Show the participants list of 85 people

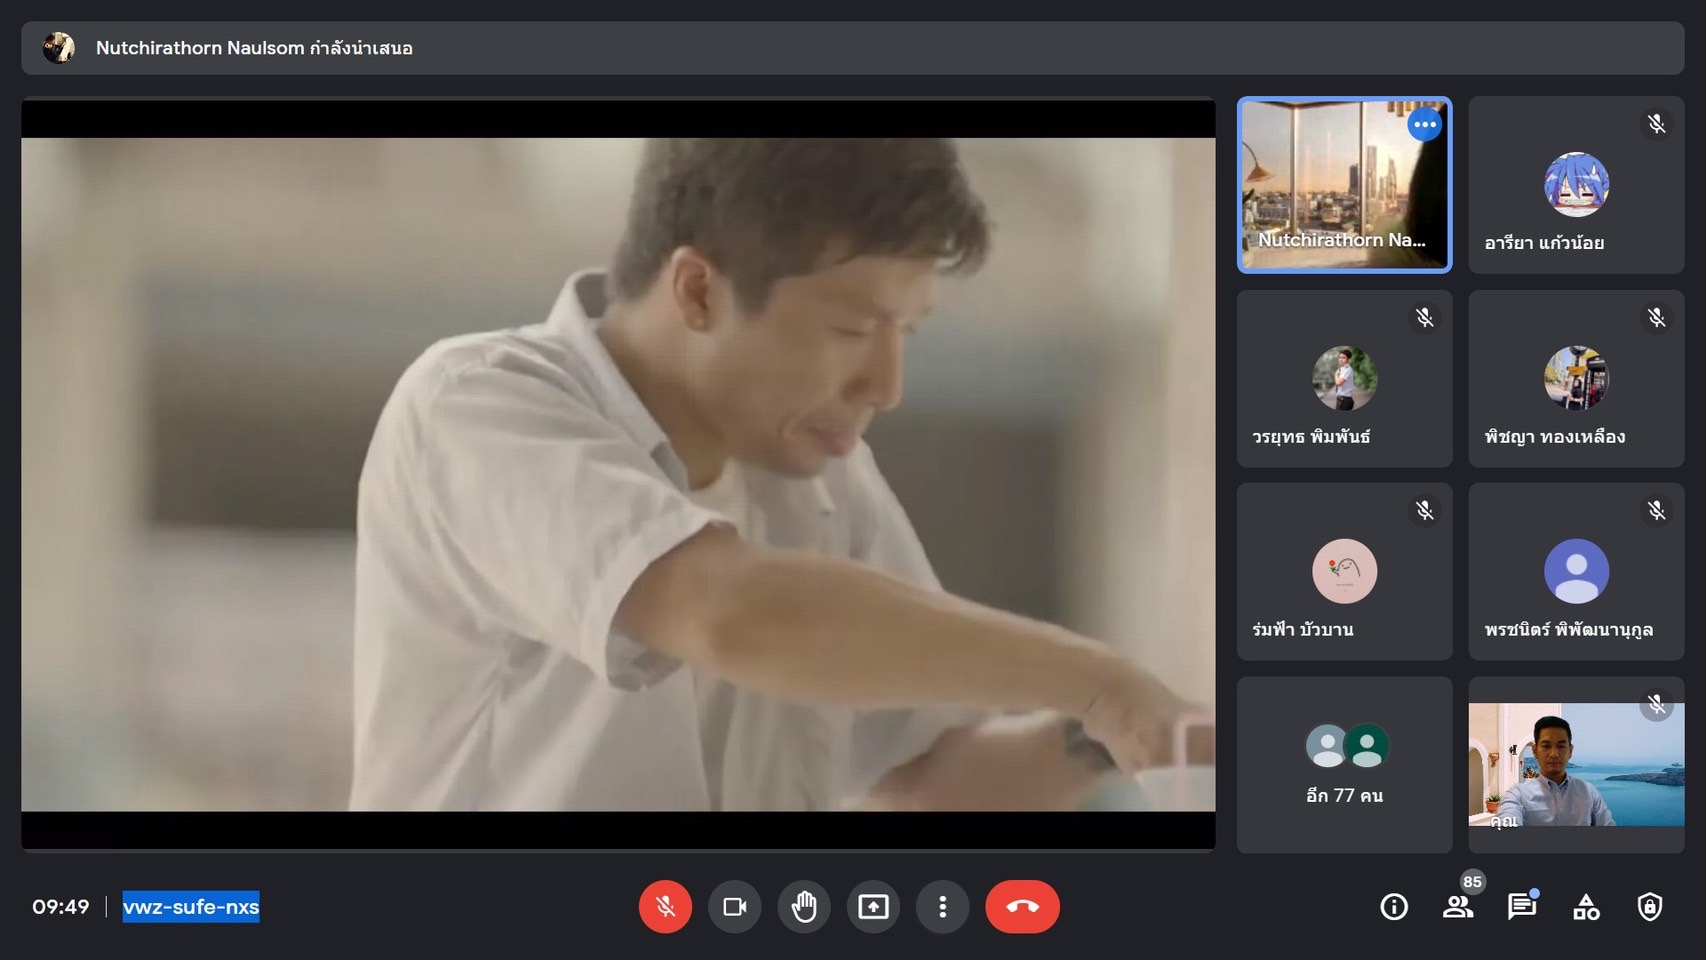click(x=1458, y=907)
